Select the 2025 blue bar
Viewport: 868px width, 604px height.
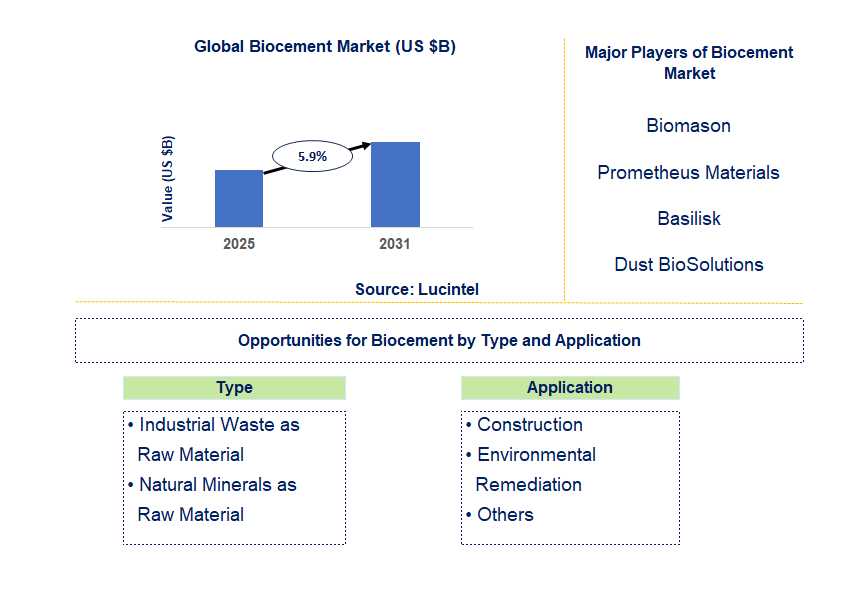239,198
